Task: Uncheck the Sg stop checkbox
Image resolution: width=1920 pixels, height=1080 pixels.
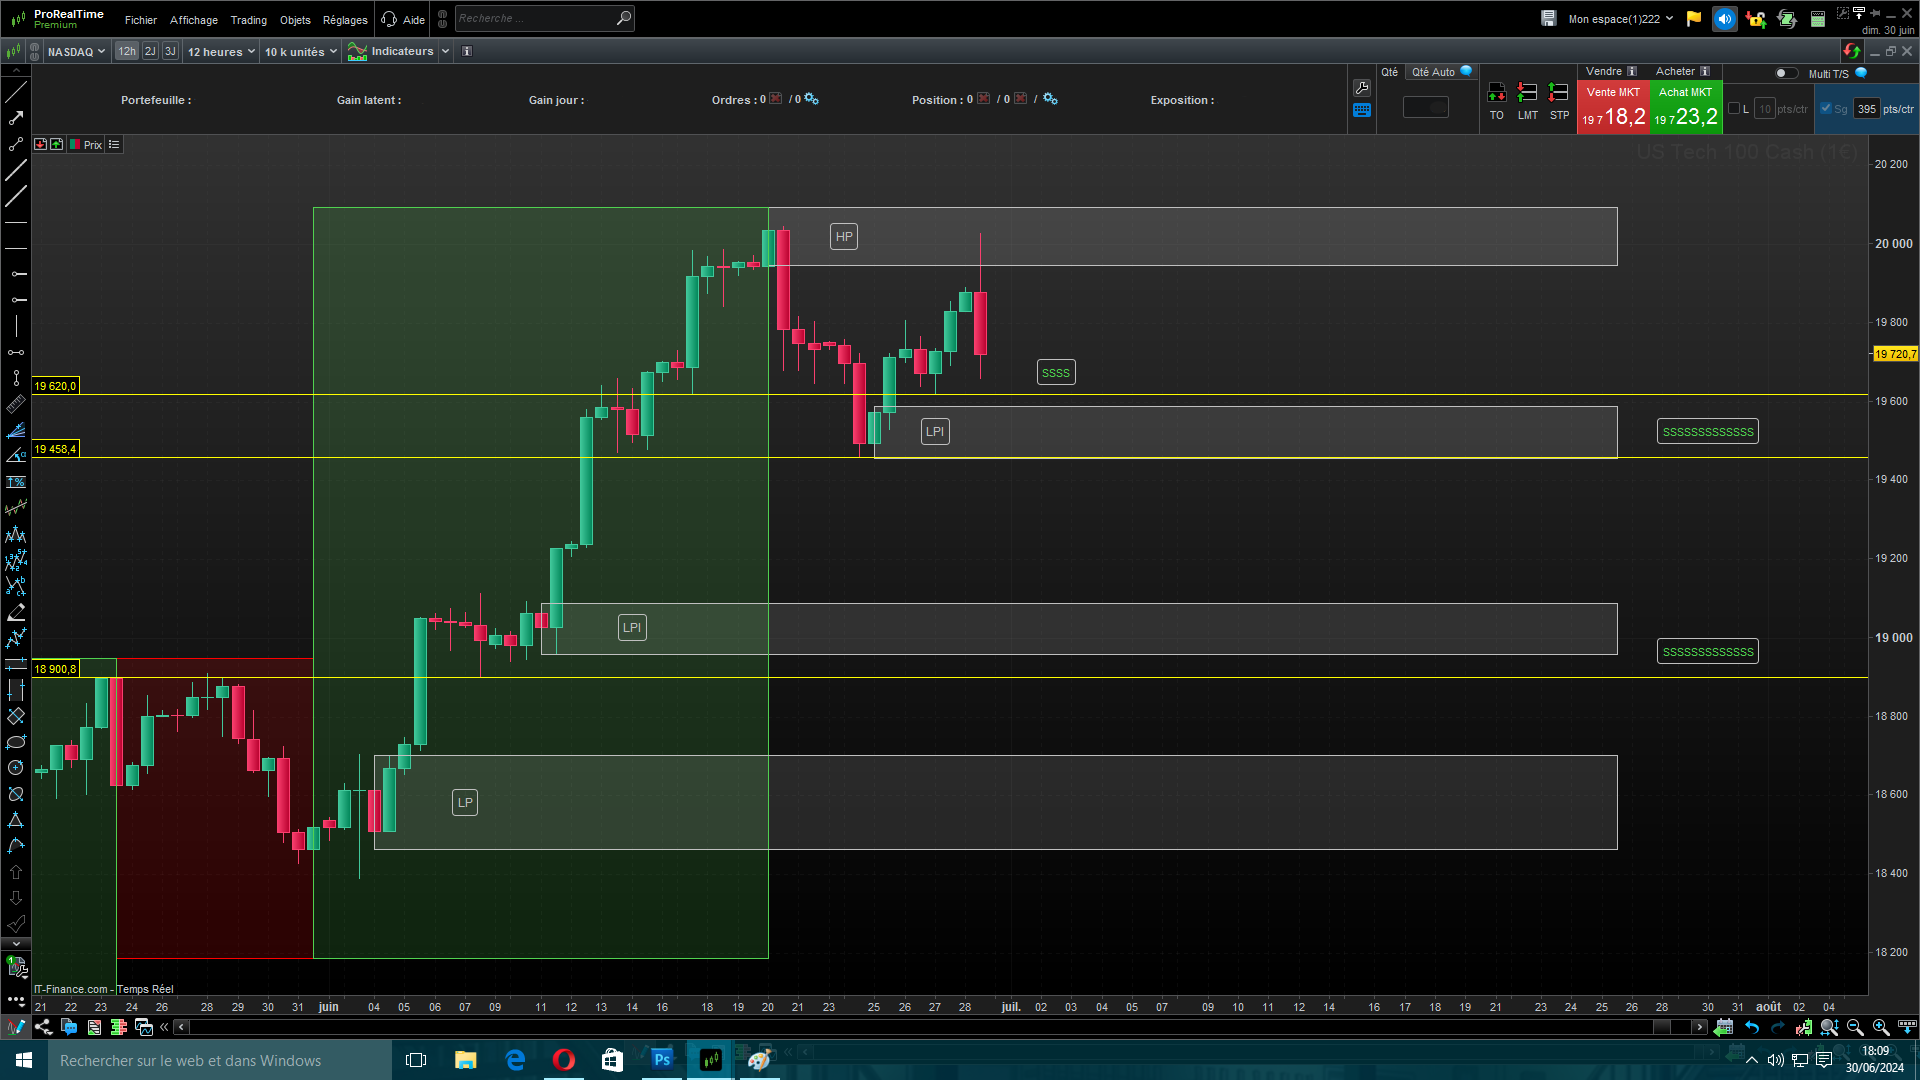Action: [1826, 108]
